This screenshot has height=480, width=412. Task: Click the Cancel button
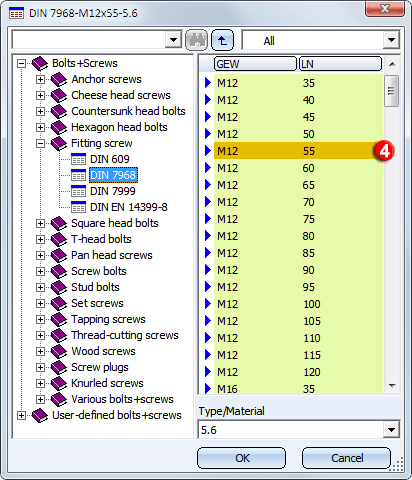[x=346, y=458]
